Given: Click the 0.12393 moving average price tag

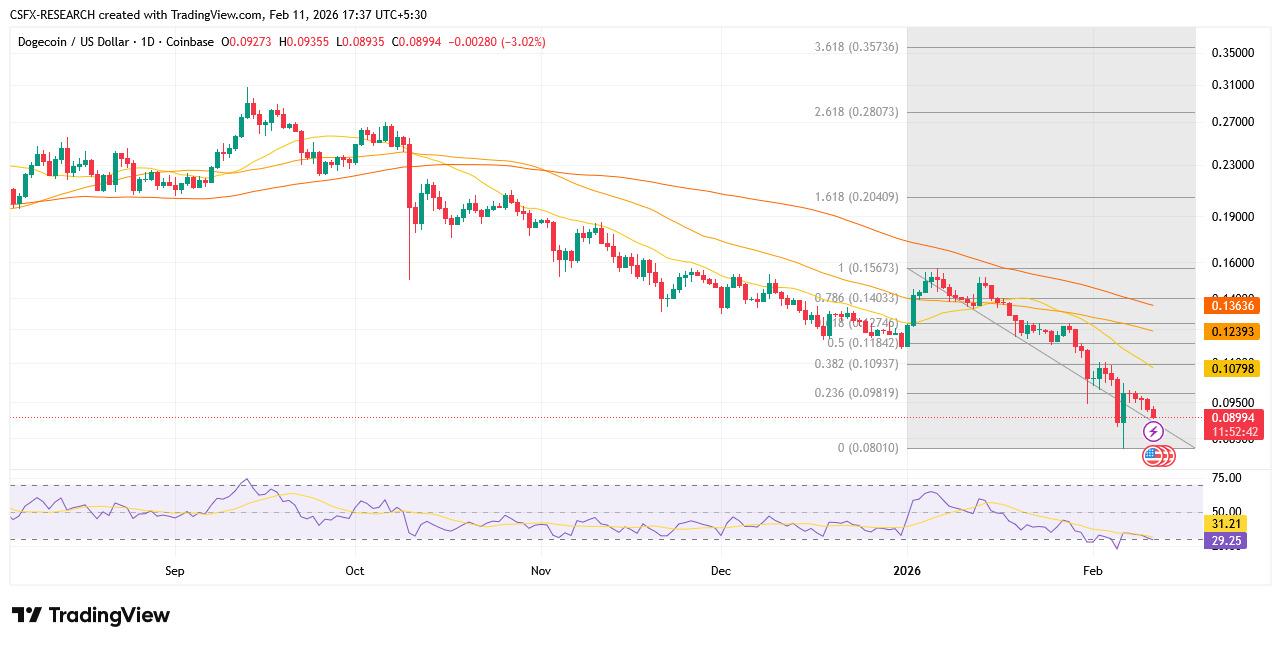Looking at the screenshot, I should pos(1235,331).
